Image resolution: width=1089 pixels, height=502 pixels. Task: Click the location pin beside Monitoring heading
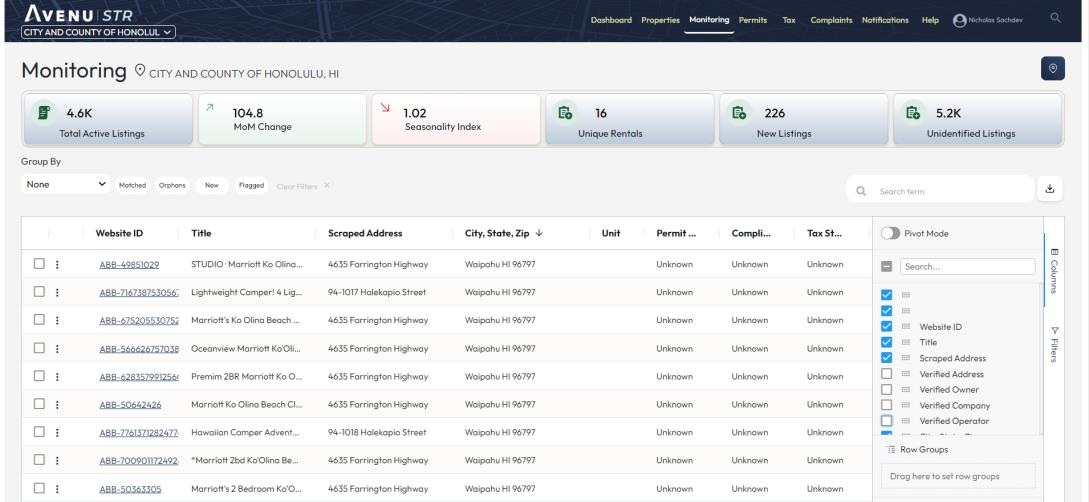point(140,70)
